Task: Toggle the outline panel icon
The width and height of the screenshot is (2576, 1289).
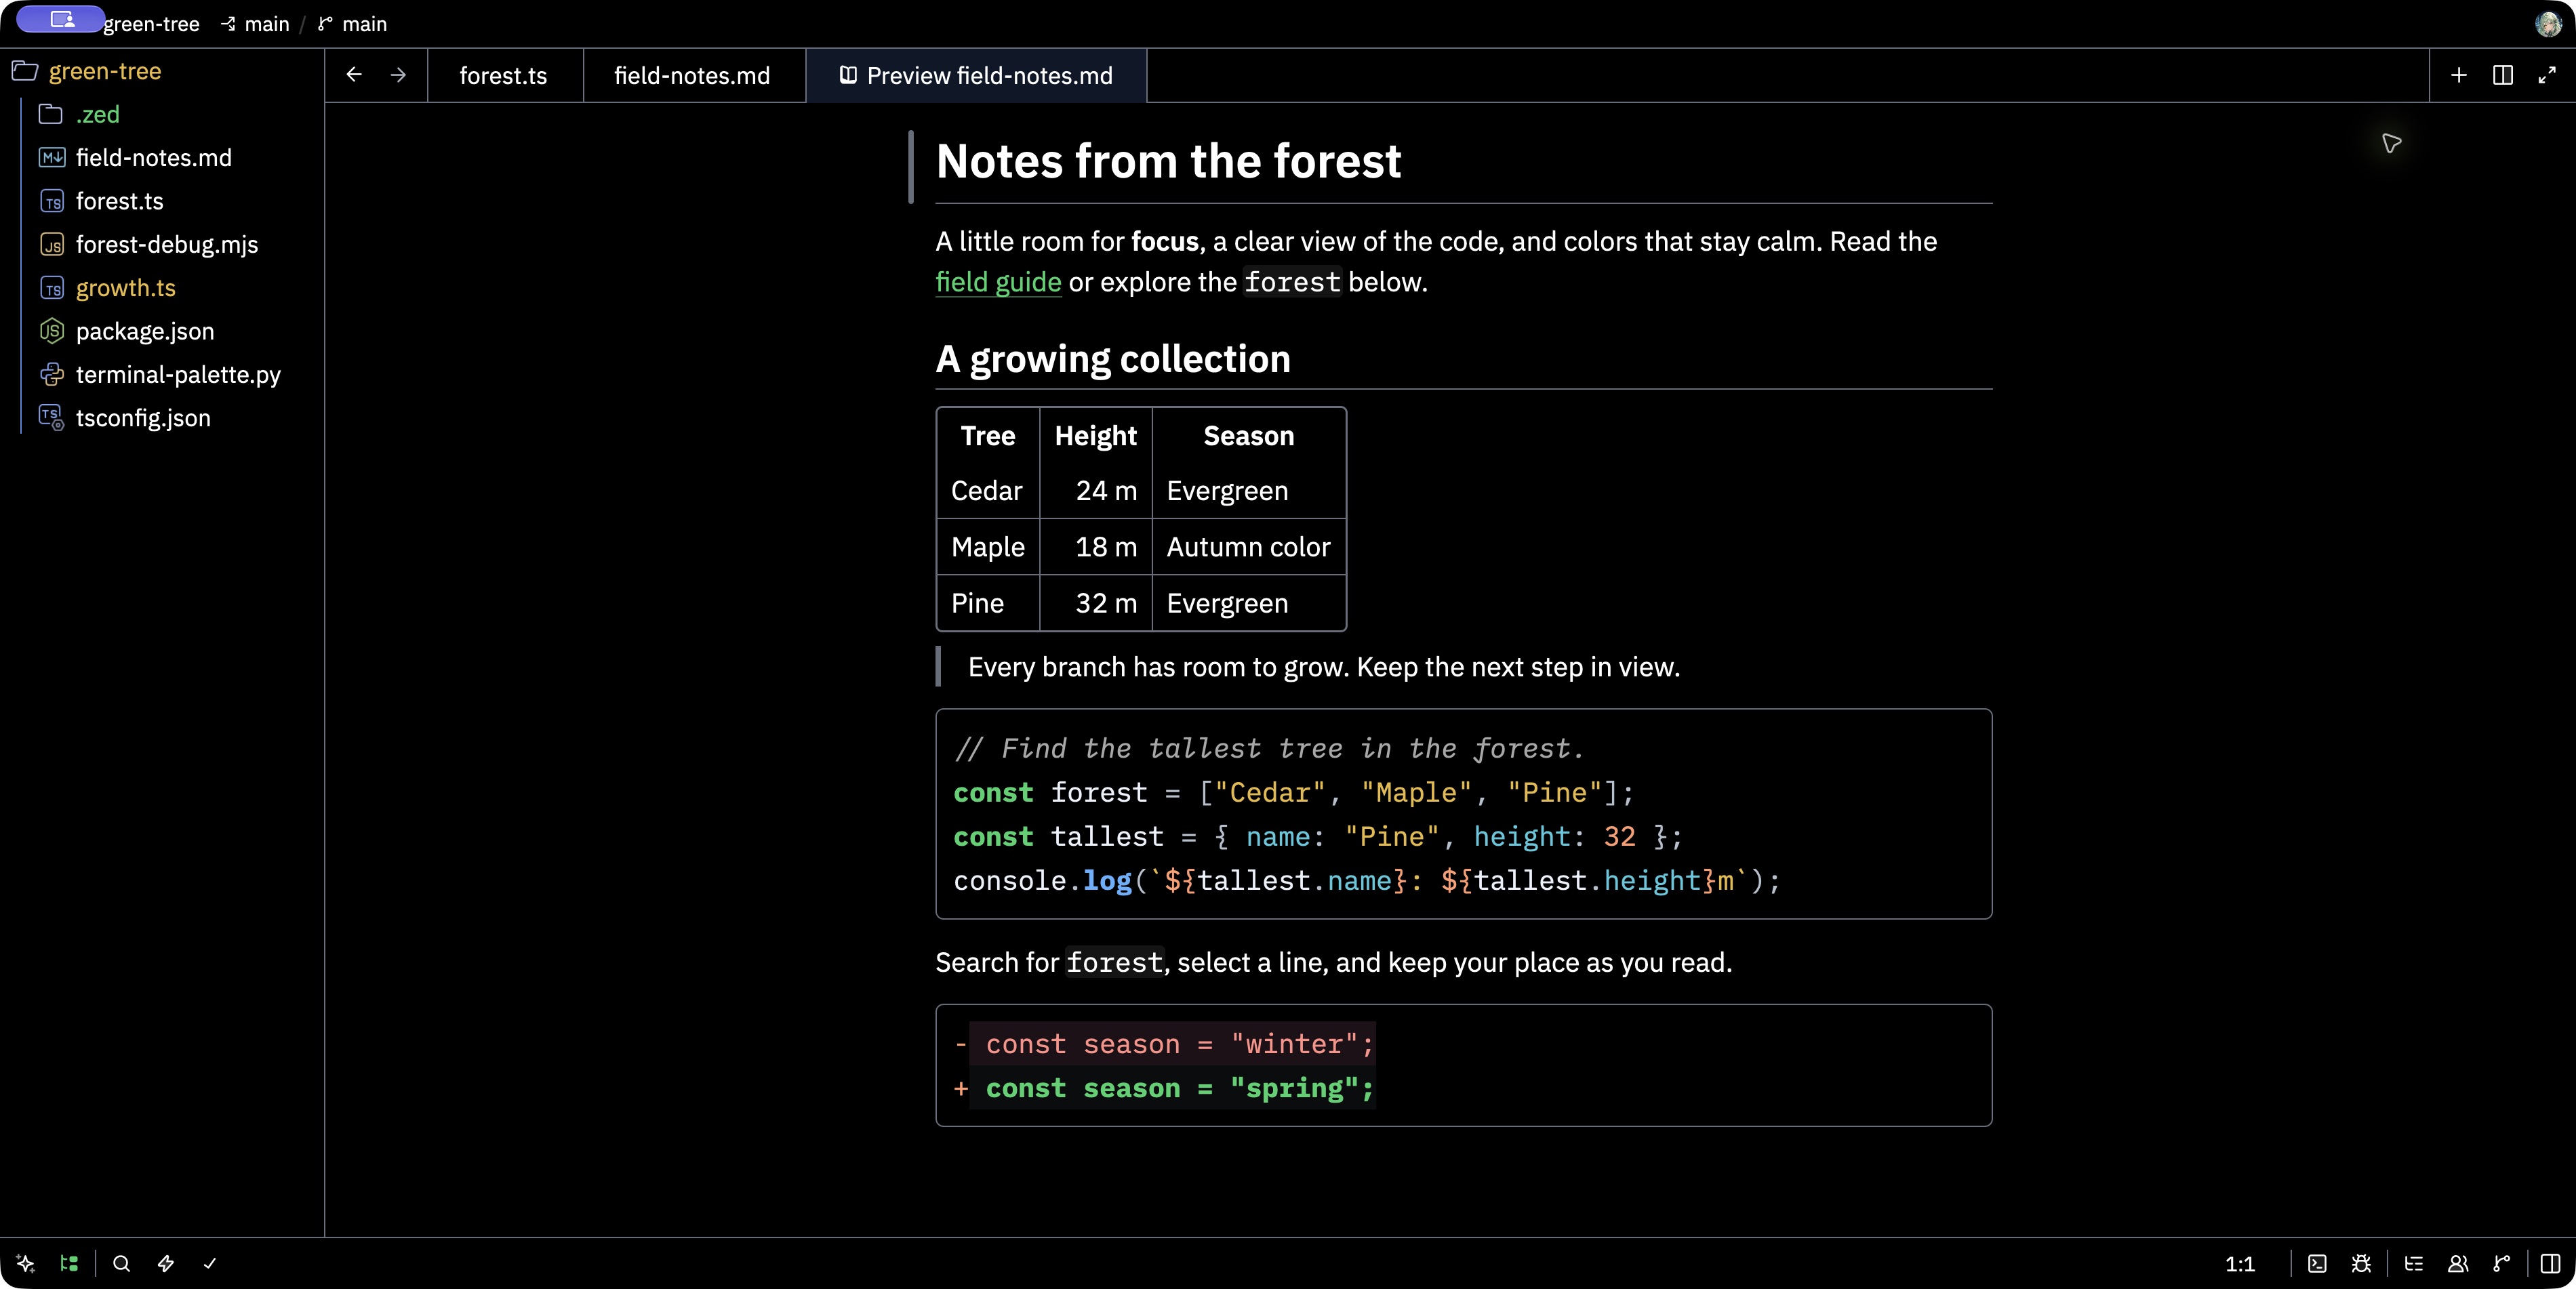Action: (2414, 1263)
